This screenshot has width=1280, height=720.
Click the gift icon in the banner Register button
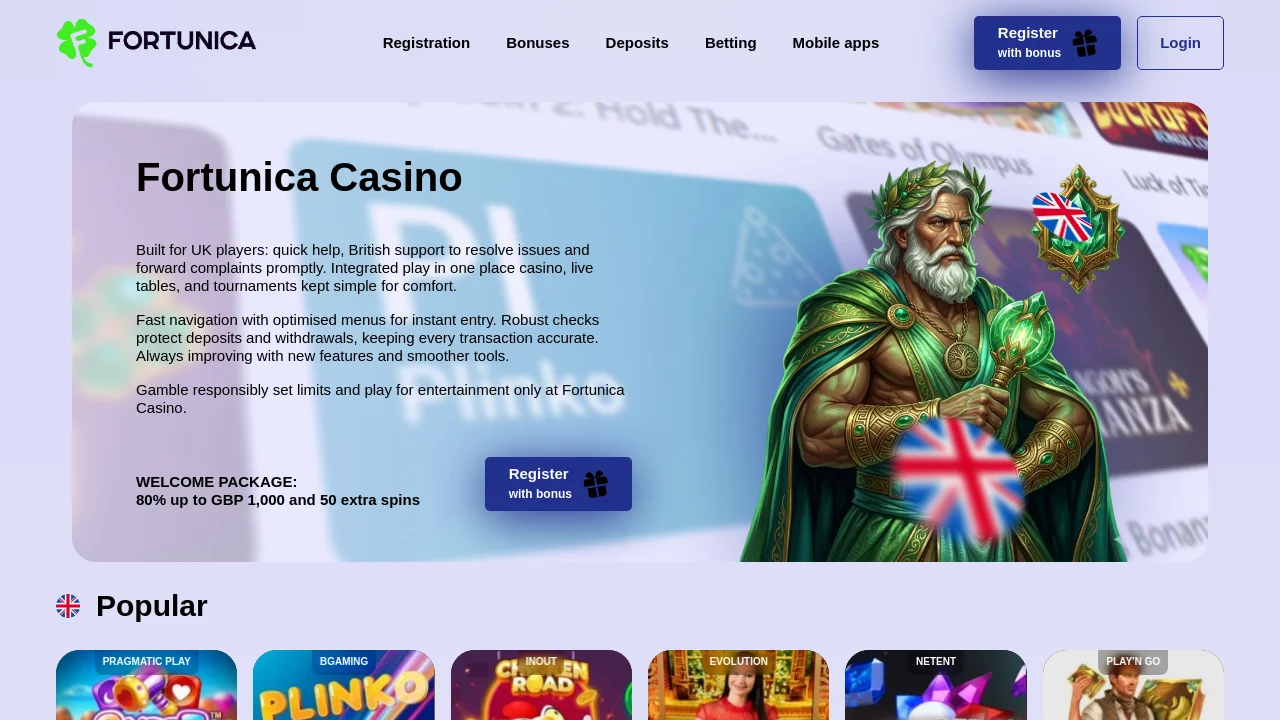(596, 484)
